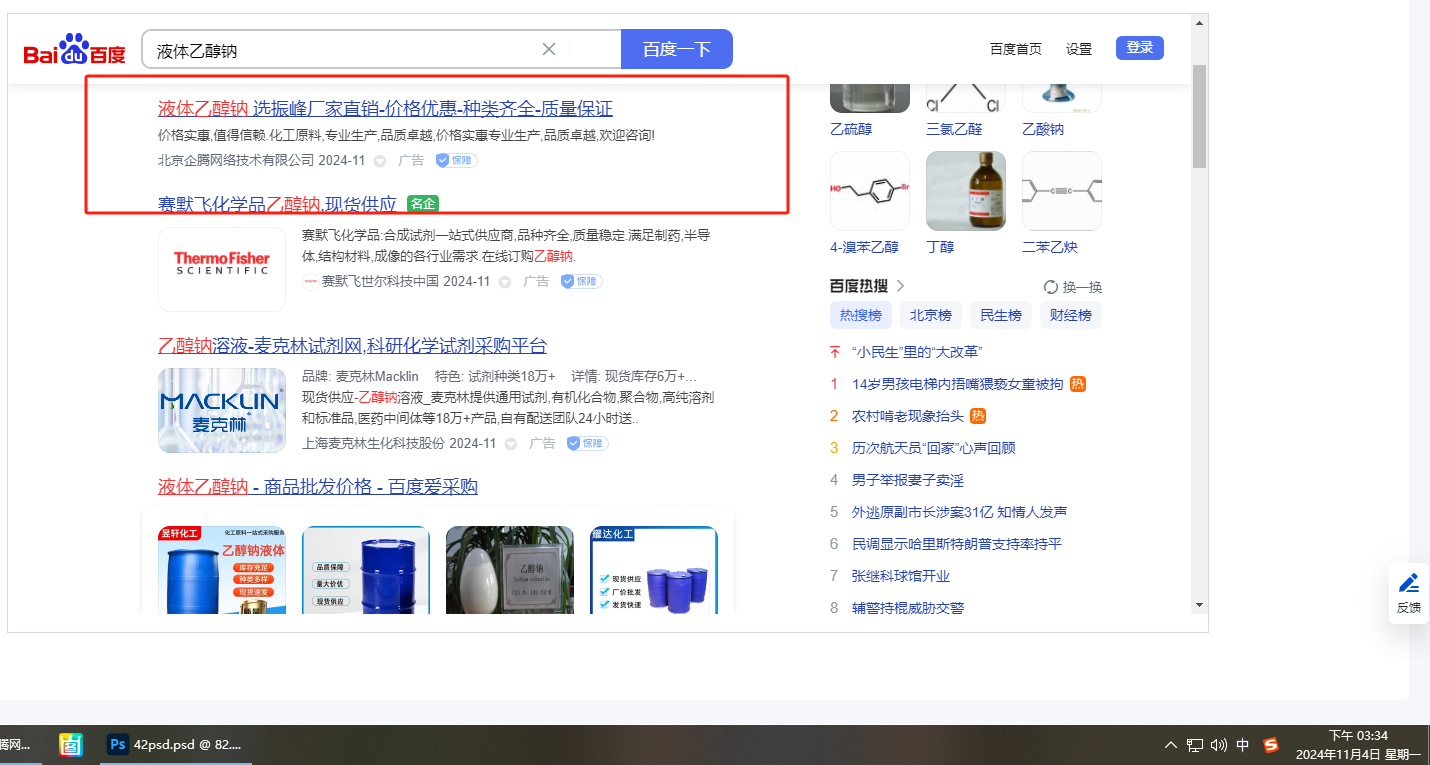Image resolution: width=1430 pixels, height=765 pixels.
Task: Open 乙醇钠溶液-麦克林试剂网 result title
Action: click(353, 346)
